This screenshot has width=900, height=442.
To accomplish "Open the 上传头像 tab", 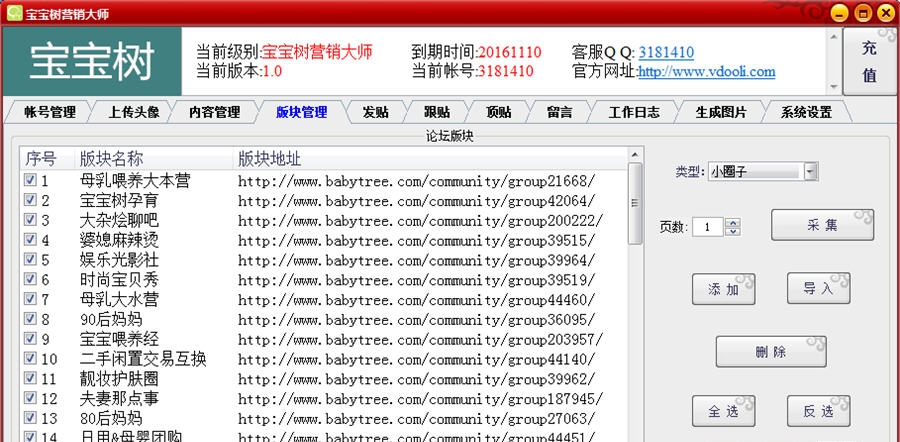I will [x=134, y=112].
